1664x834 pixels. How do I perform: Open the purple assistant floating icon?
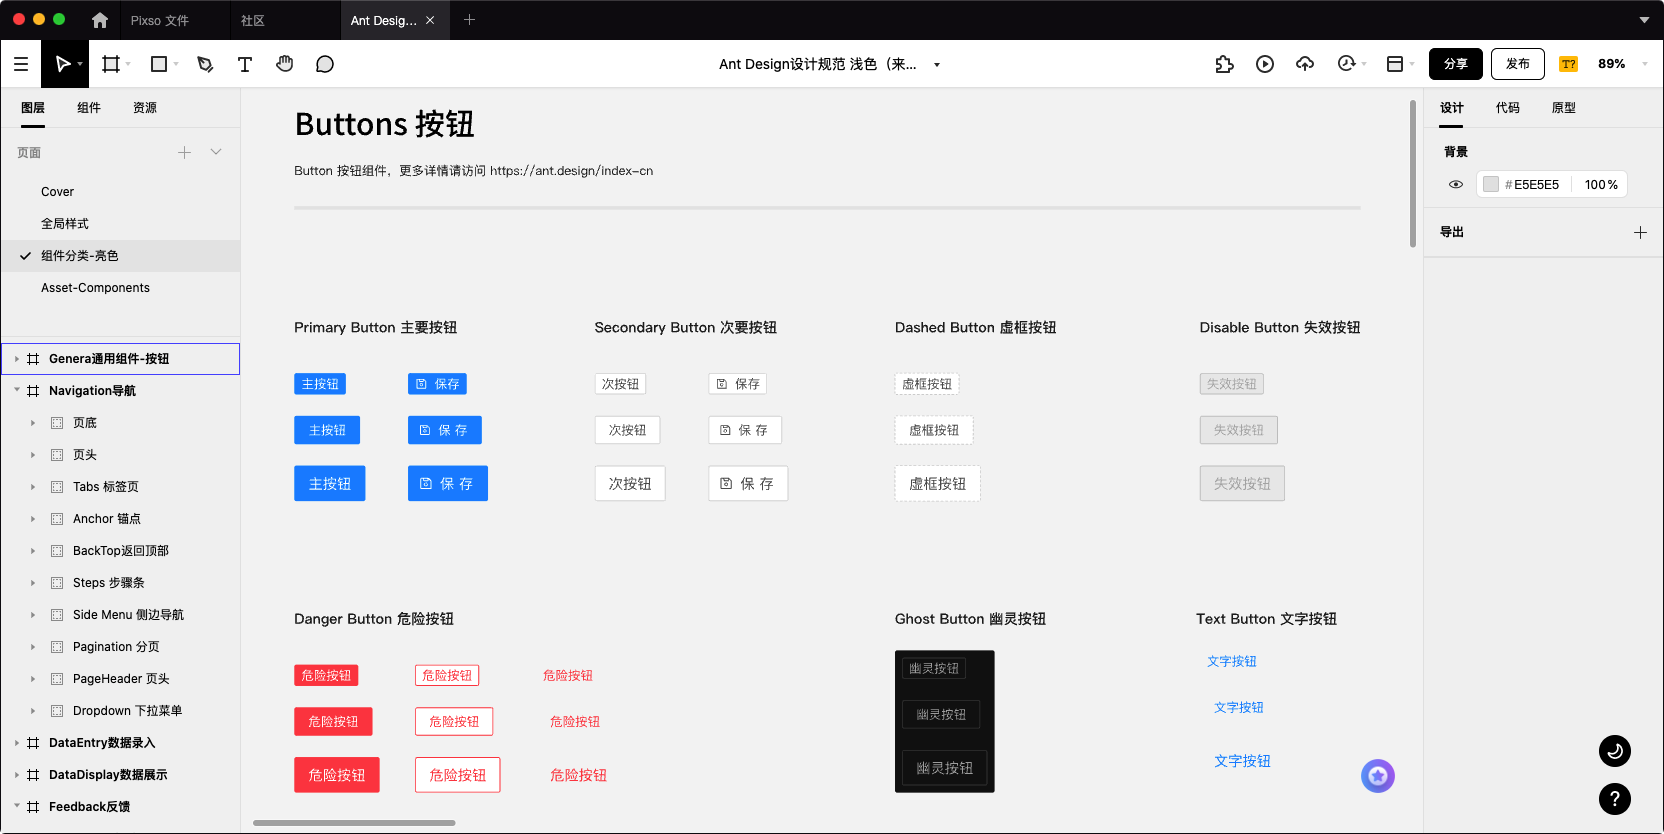pyautogui.click(x=1378, y=776)
